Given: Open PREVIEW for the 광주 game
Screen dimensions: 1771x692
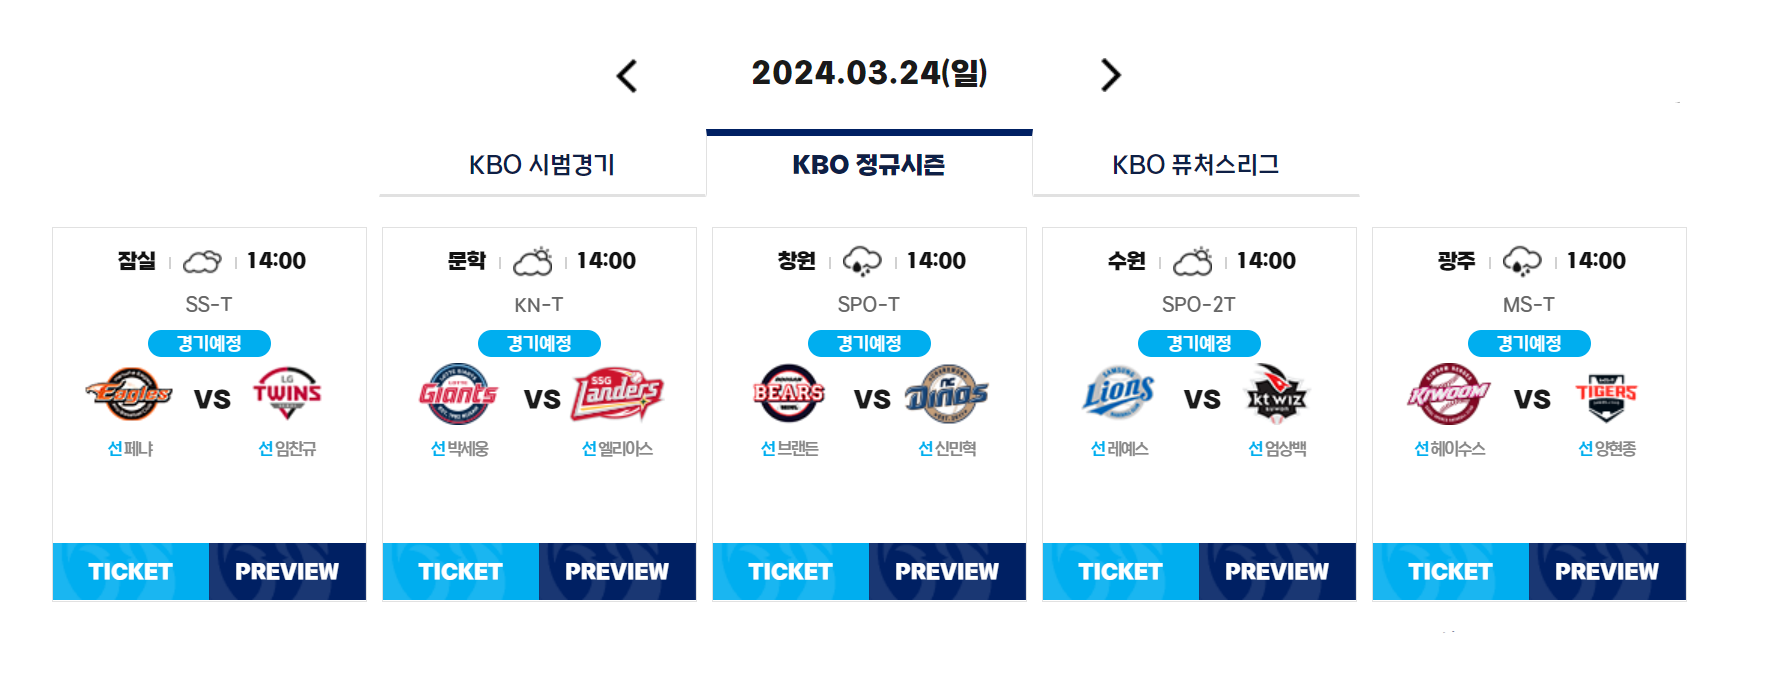Looking at the screenshot, I should pyautogui.click(x=1607, y=572).
